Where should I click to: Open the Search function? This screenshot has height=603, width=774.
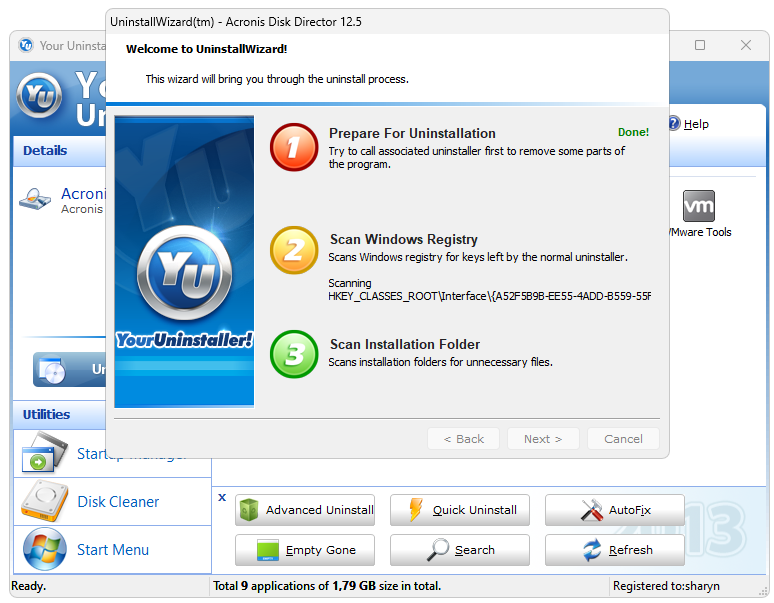pyautogui.click(x=460, y=550)
